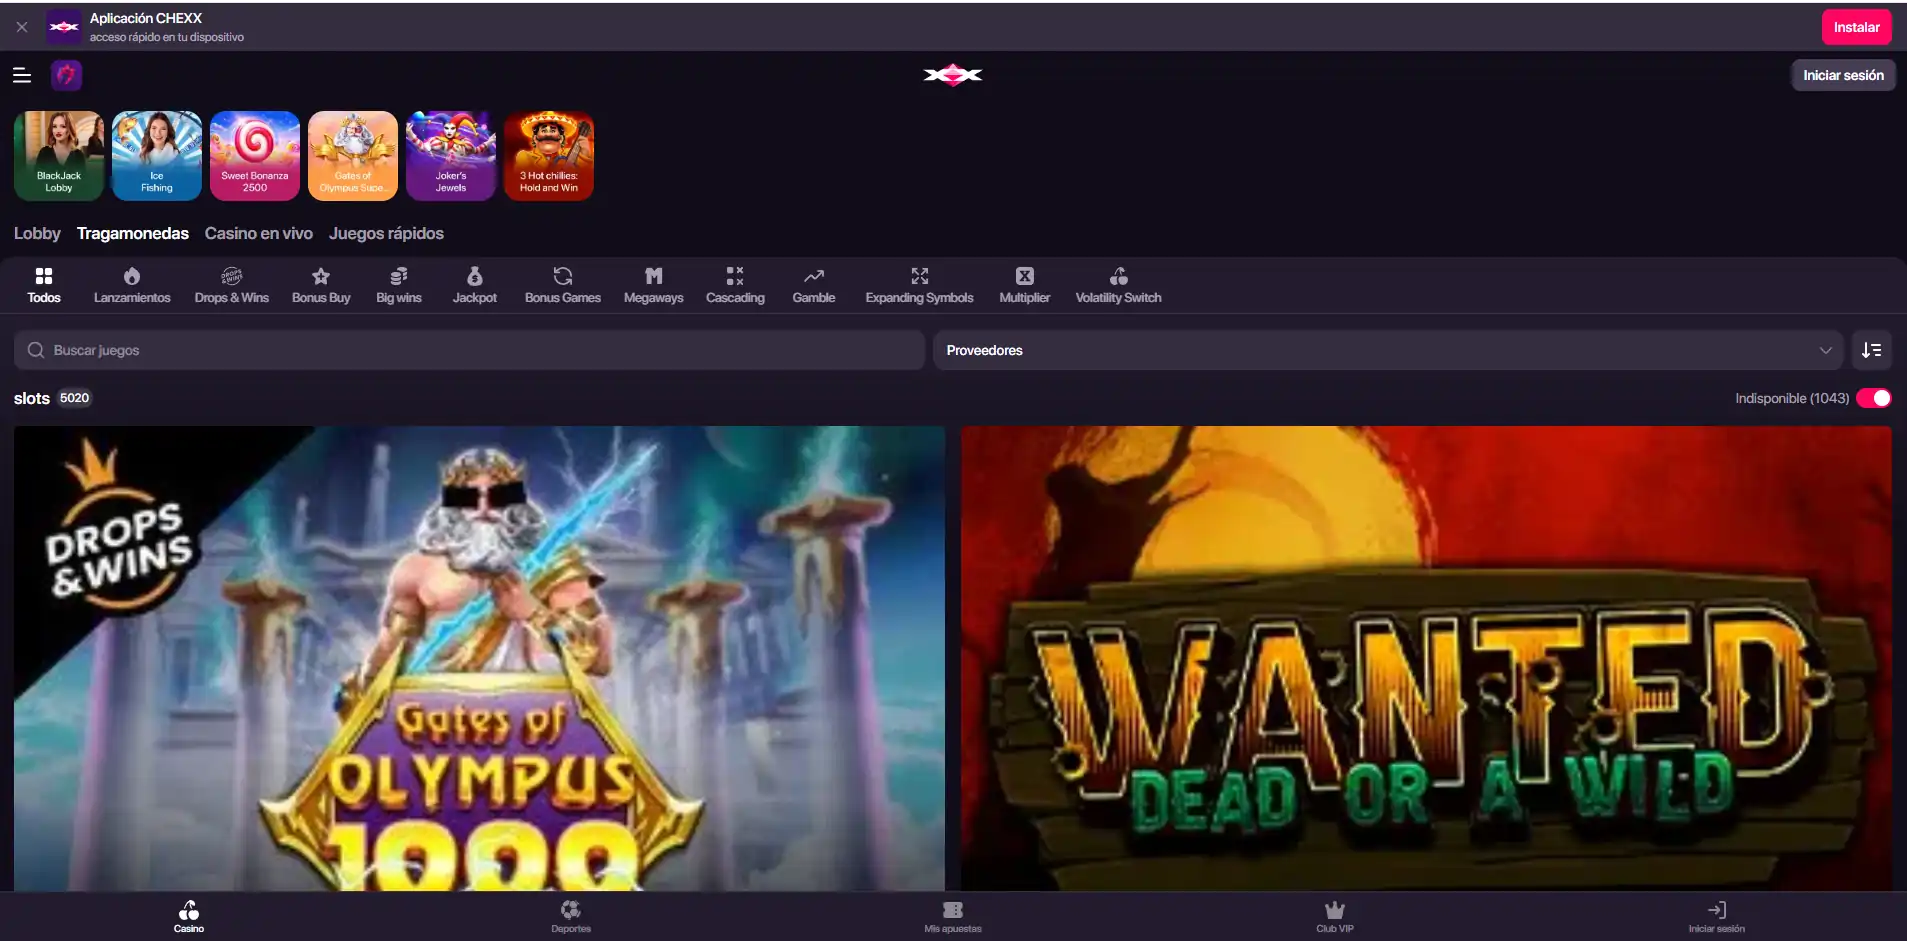Expand the Proveedores dropdown

pos(1388,350)
